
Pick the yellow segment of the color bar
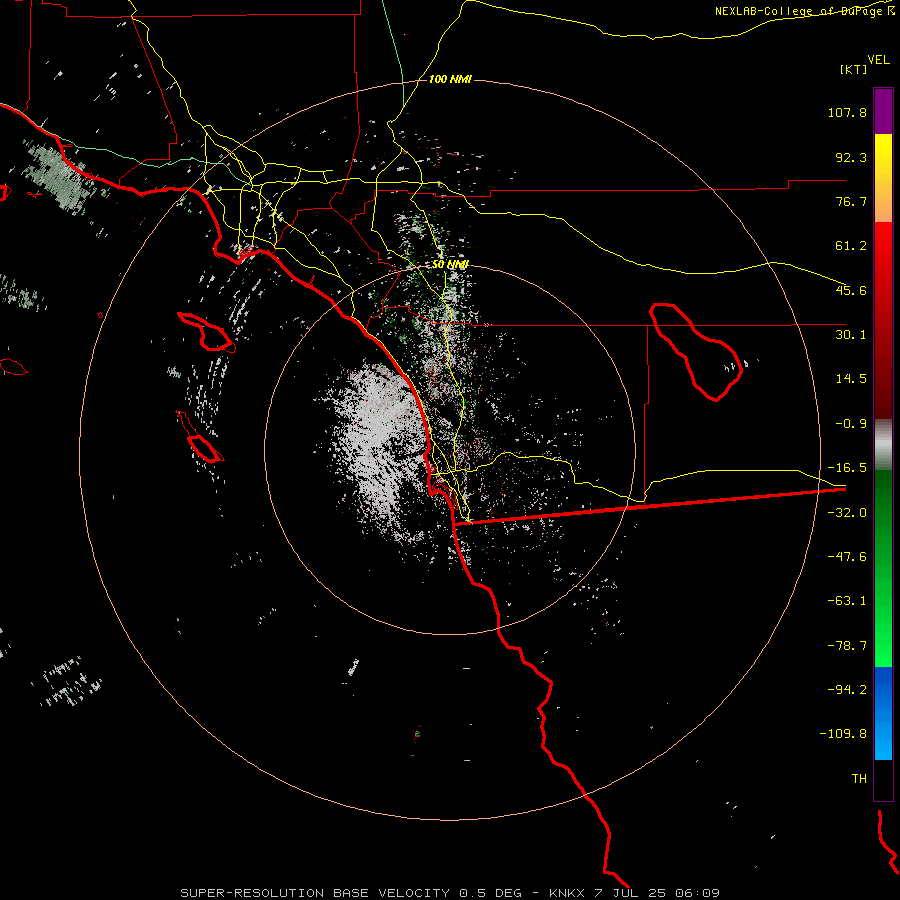pos(883,164)
